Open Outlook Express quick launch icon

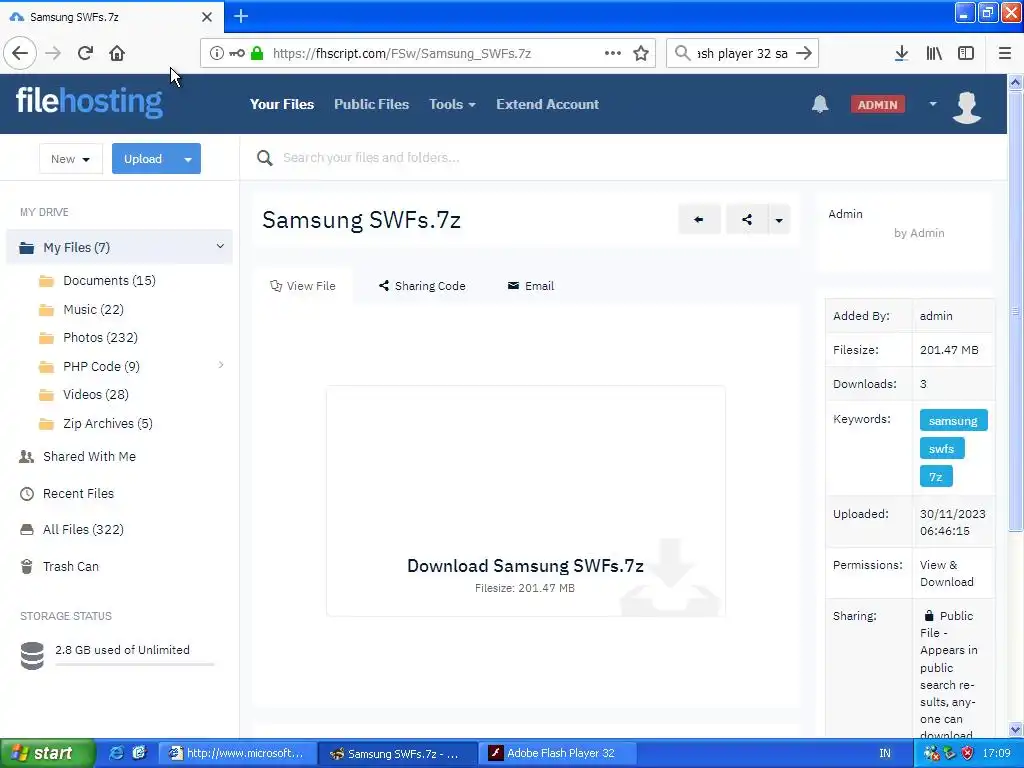coord(140,753)
